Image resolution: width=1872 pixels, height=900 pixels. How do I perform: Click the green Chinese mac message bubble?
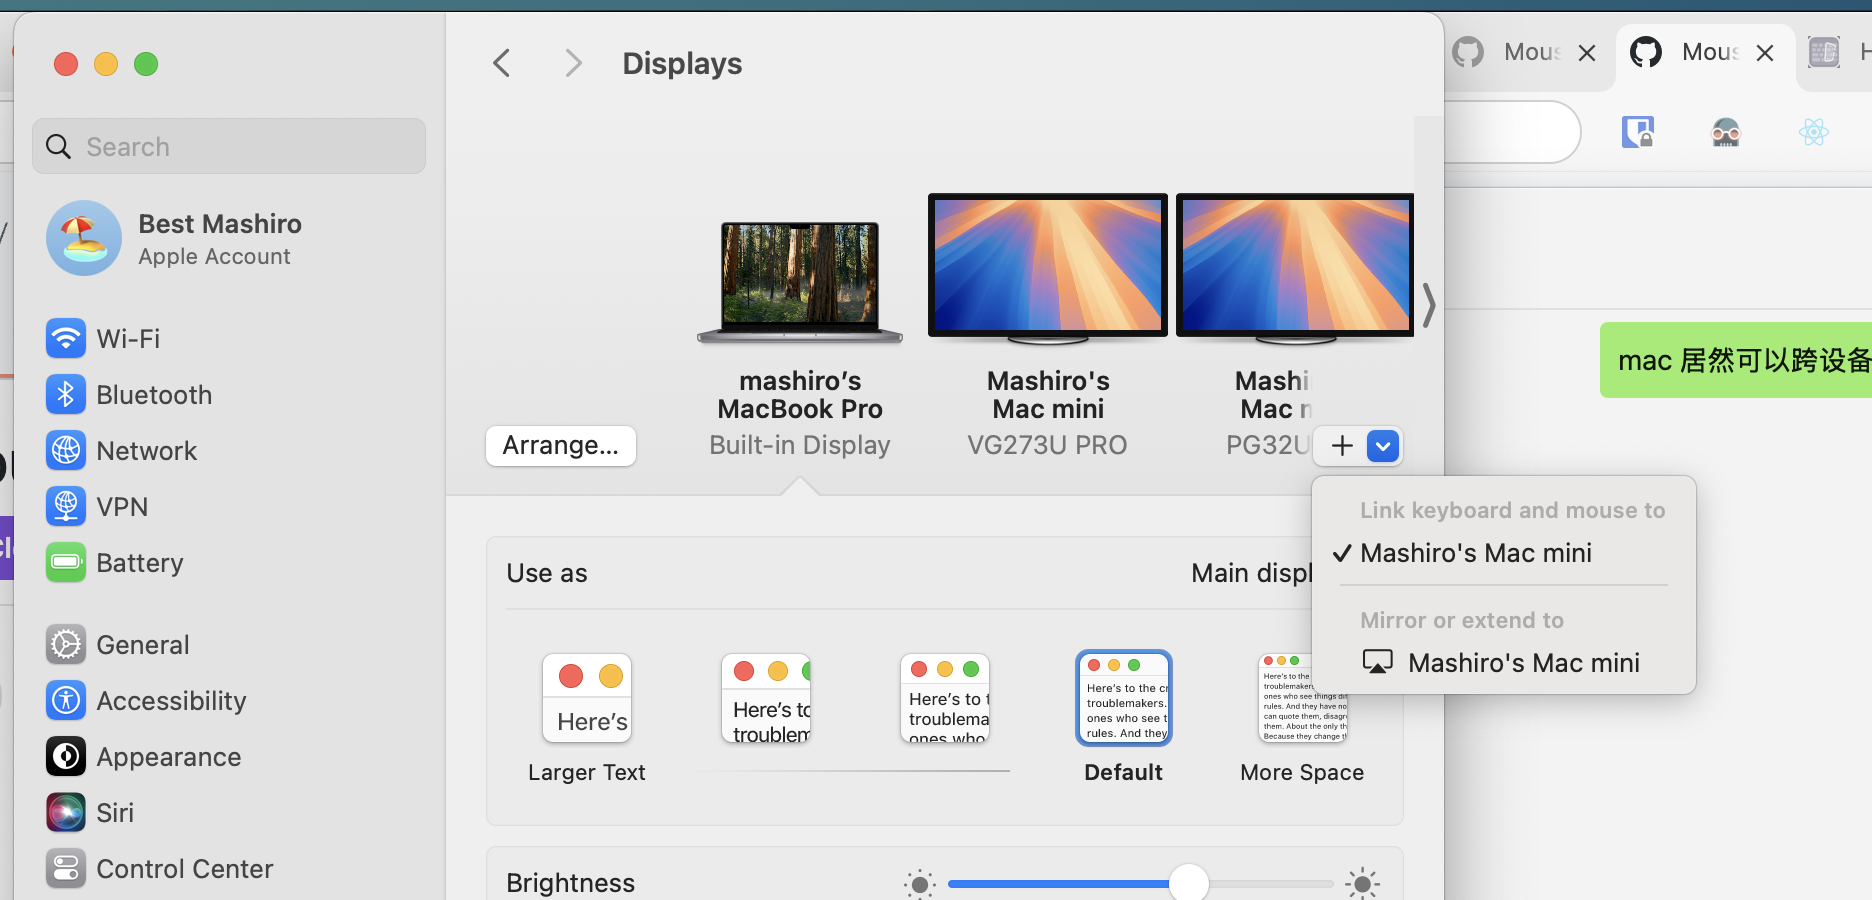(1736, 360)
